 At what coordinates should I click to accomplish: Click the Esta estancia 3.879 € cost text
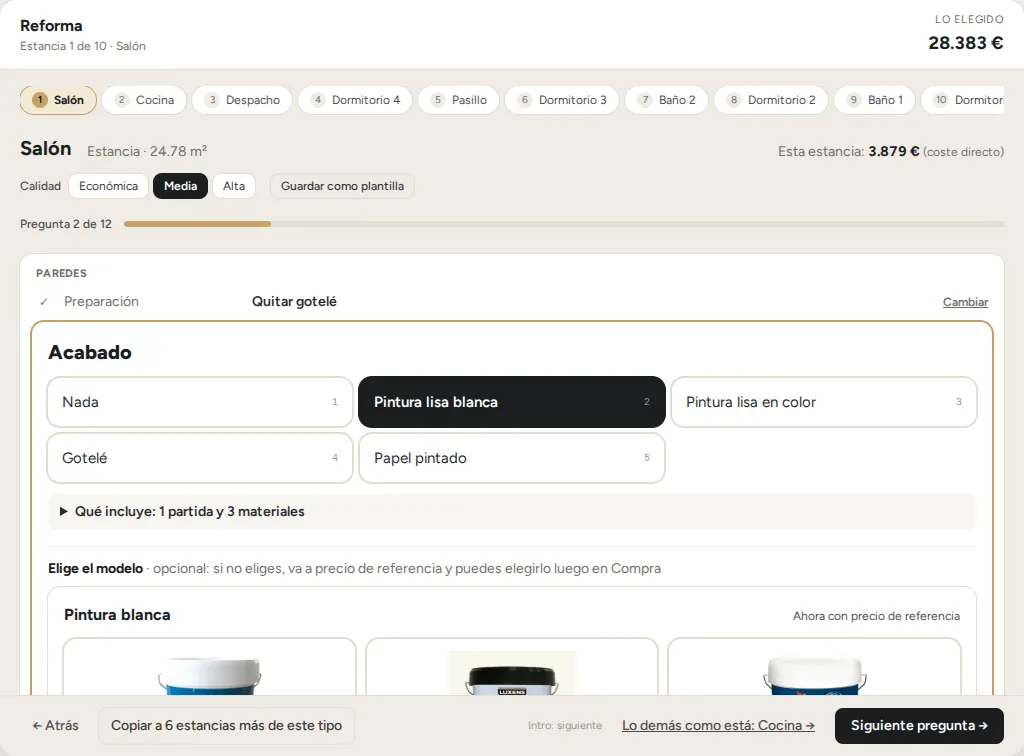pos(891,151)
